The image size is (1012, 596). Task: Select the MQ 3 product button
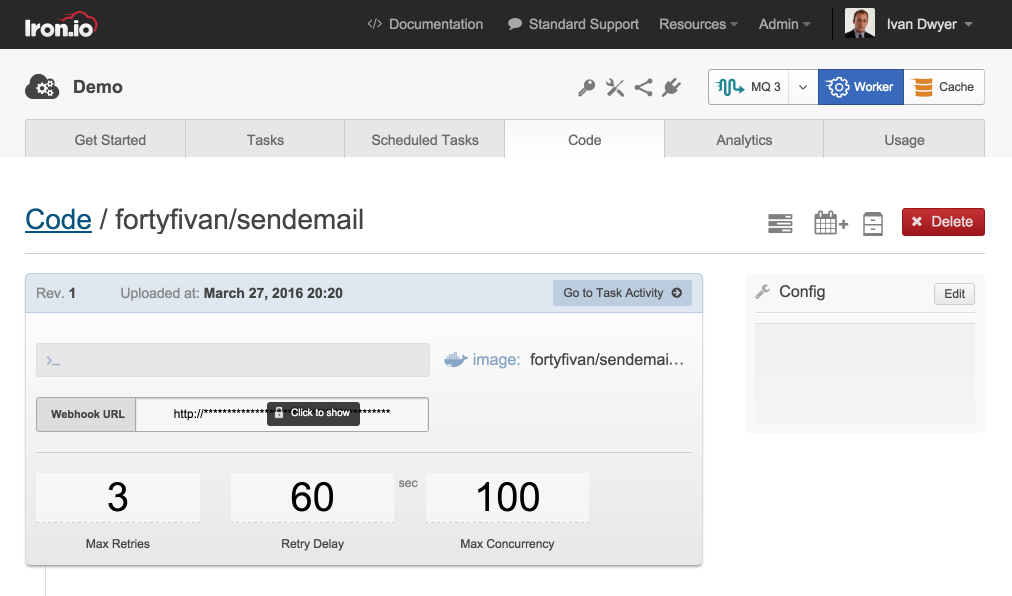749,87
